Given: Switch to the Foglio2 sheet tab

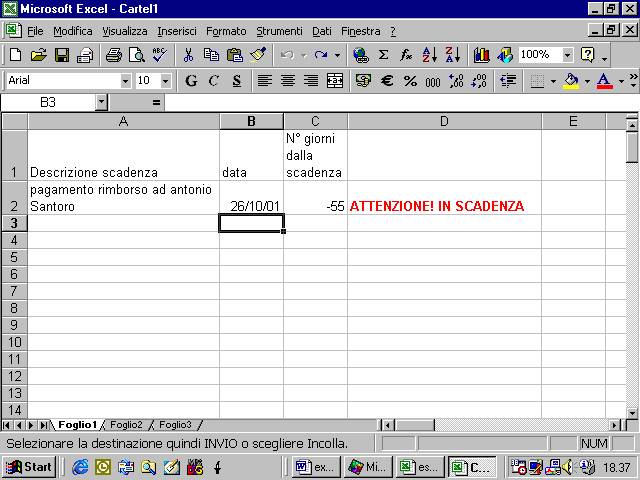Looking at the screenshot, I should coord(126,425).
